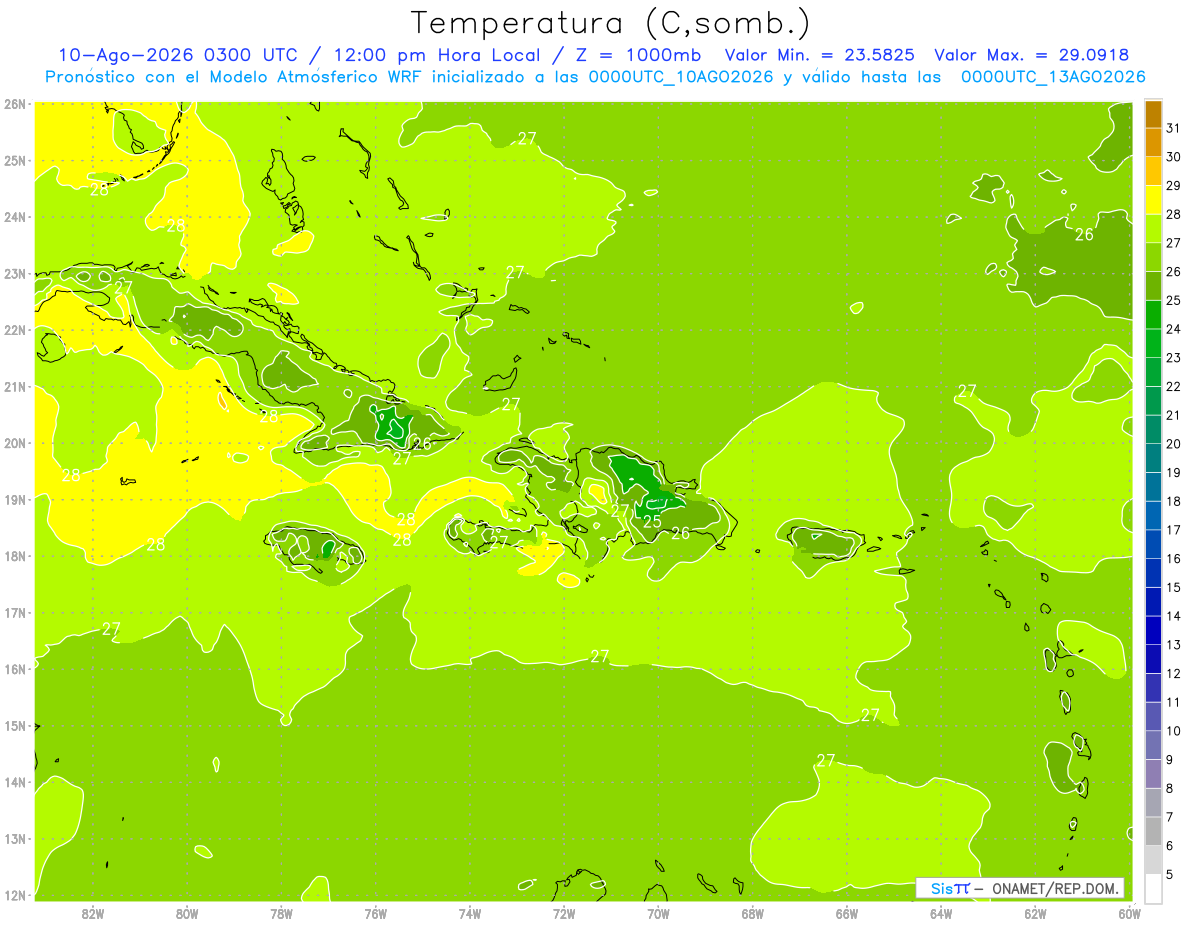Click the "68W" longitude axis label

coord(753,913)
